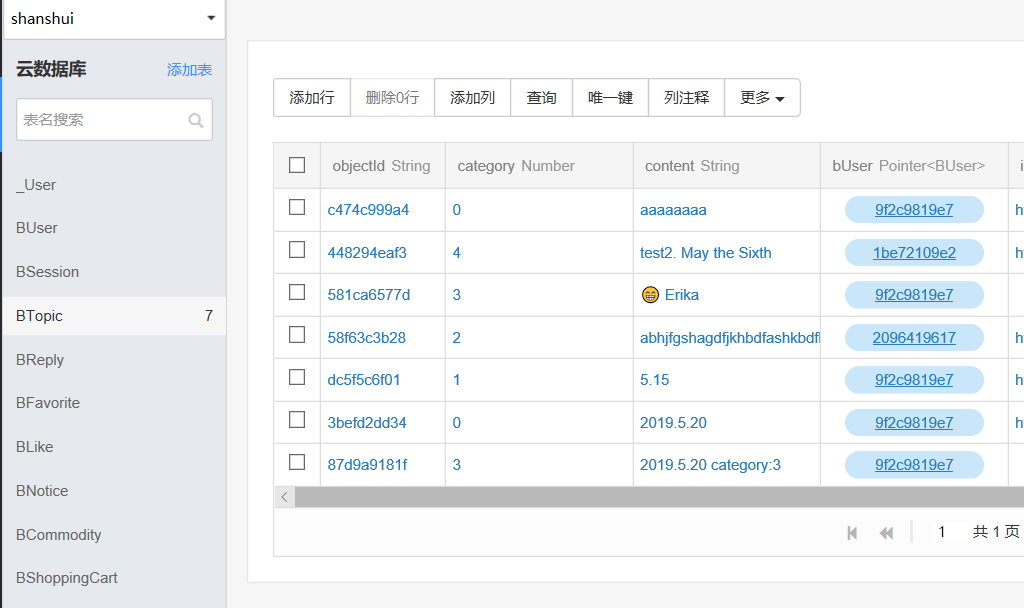The width and height of the screenshot is (1024, 608).
Task: Open pointer 2096419617 link
Action: [x=914, y=338]
